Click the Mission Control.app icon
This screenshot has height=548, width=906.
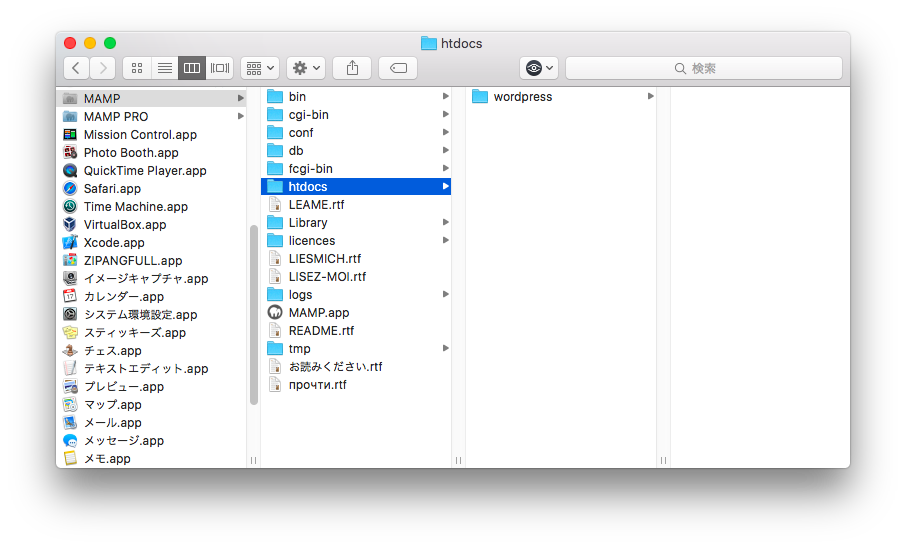click(x=70, y=135)
